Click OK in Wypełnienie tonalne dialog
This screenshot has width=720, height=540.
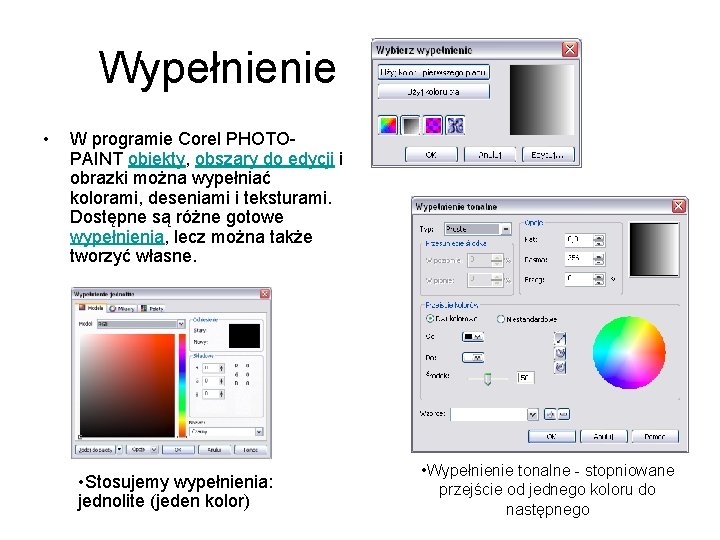(551, 436)
